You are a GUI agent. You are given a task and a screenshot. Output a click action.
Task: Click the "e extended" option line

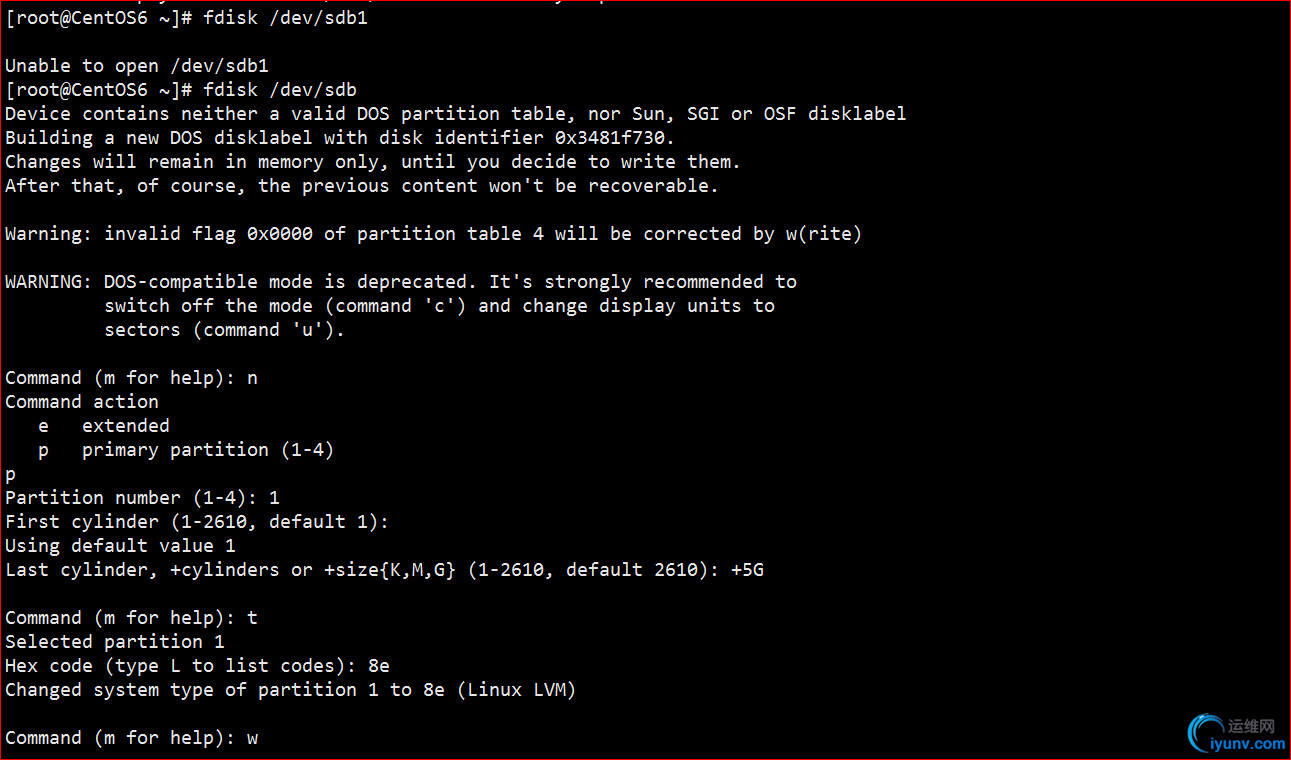(104, 426)
